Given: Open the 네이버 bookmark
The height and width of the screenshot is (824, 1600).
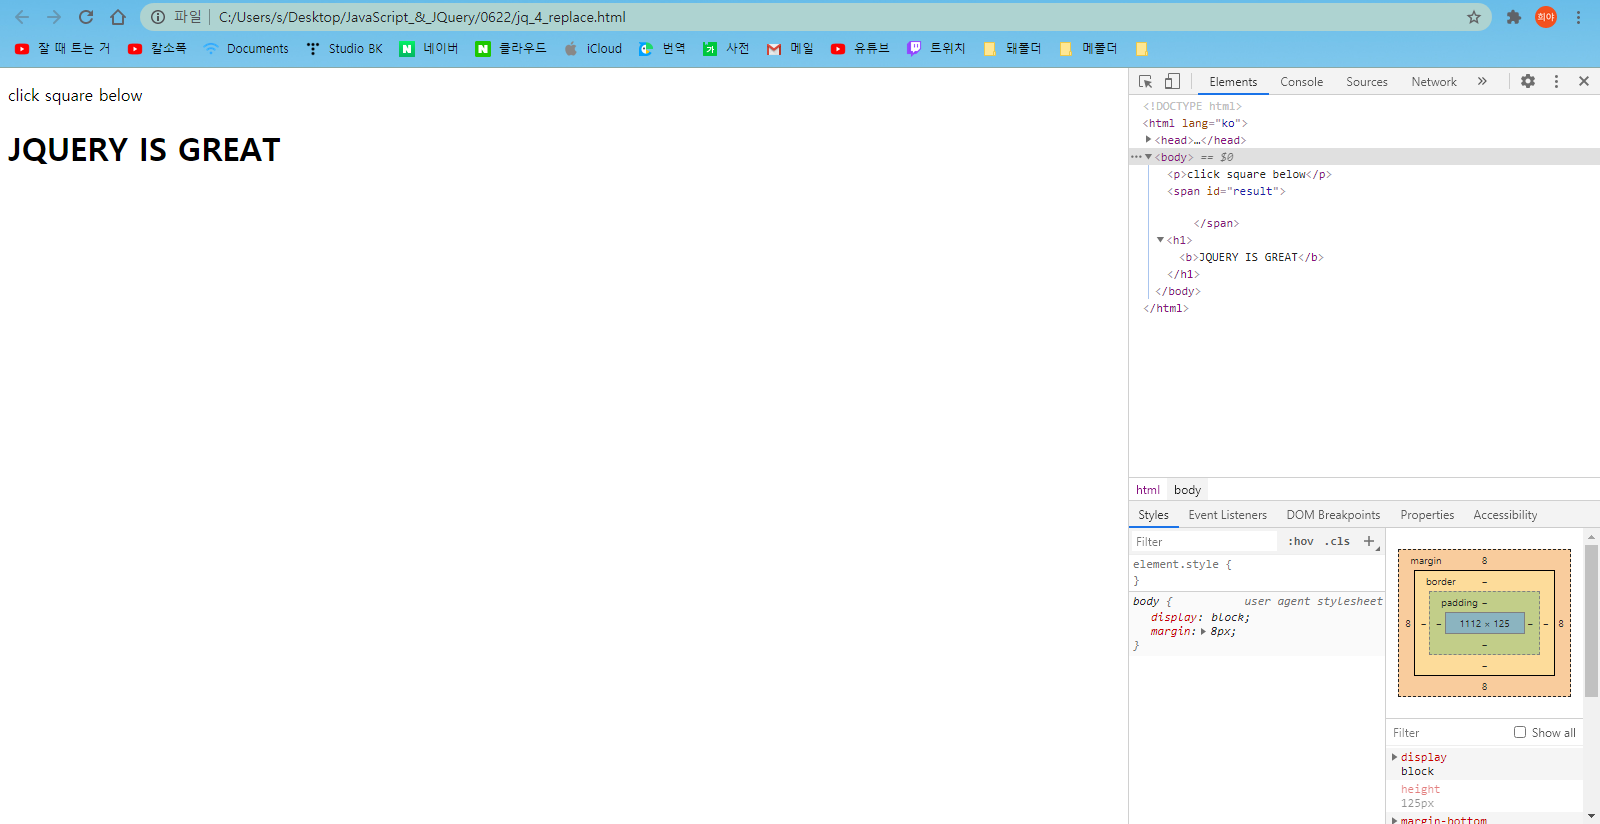Looking at the screenshot, I should point(429,48).
